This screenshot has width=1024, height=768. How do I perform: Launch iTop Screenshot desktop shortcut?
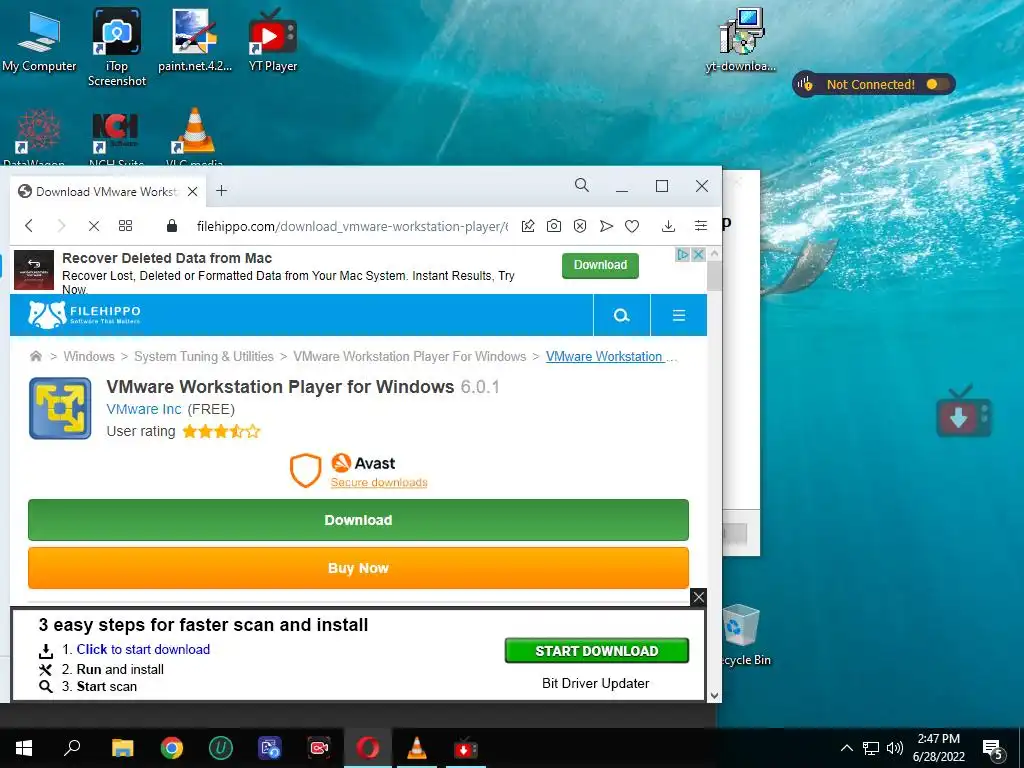pyautogui.click(x=117, y=47)
